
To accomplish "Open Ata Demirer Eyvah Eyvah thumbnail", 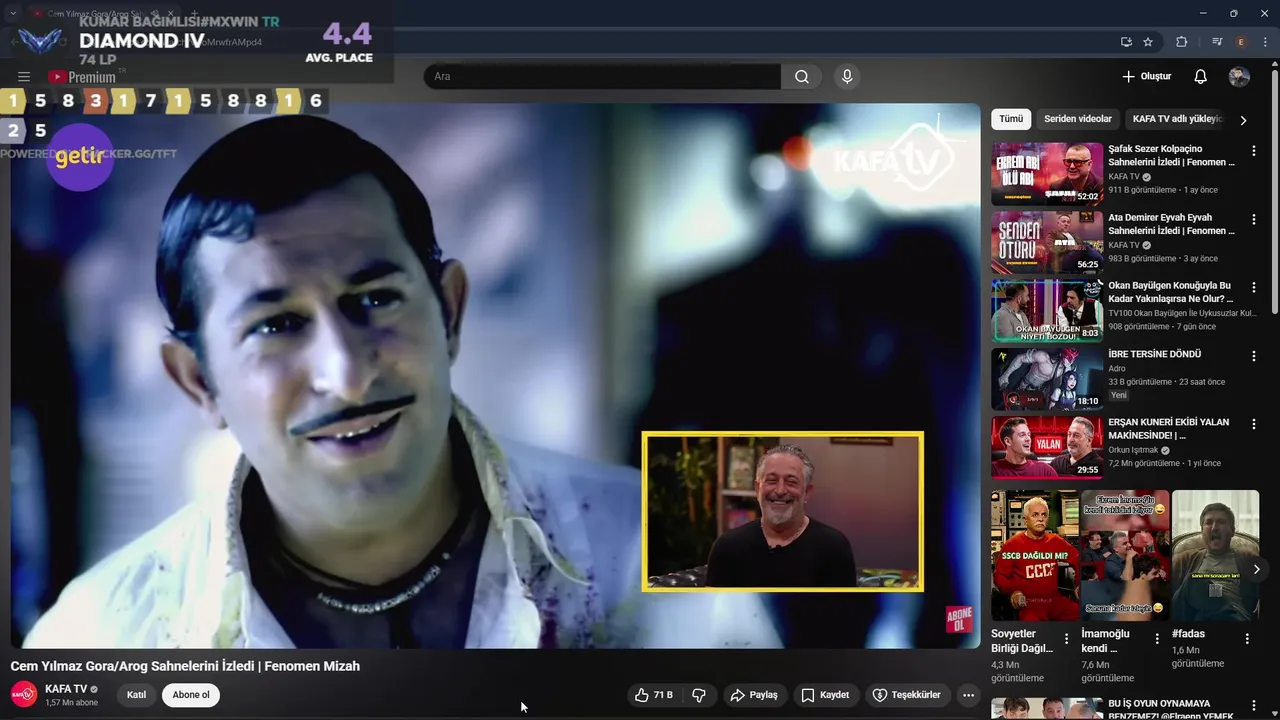I will [1047, 242].
